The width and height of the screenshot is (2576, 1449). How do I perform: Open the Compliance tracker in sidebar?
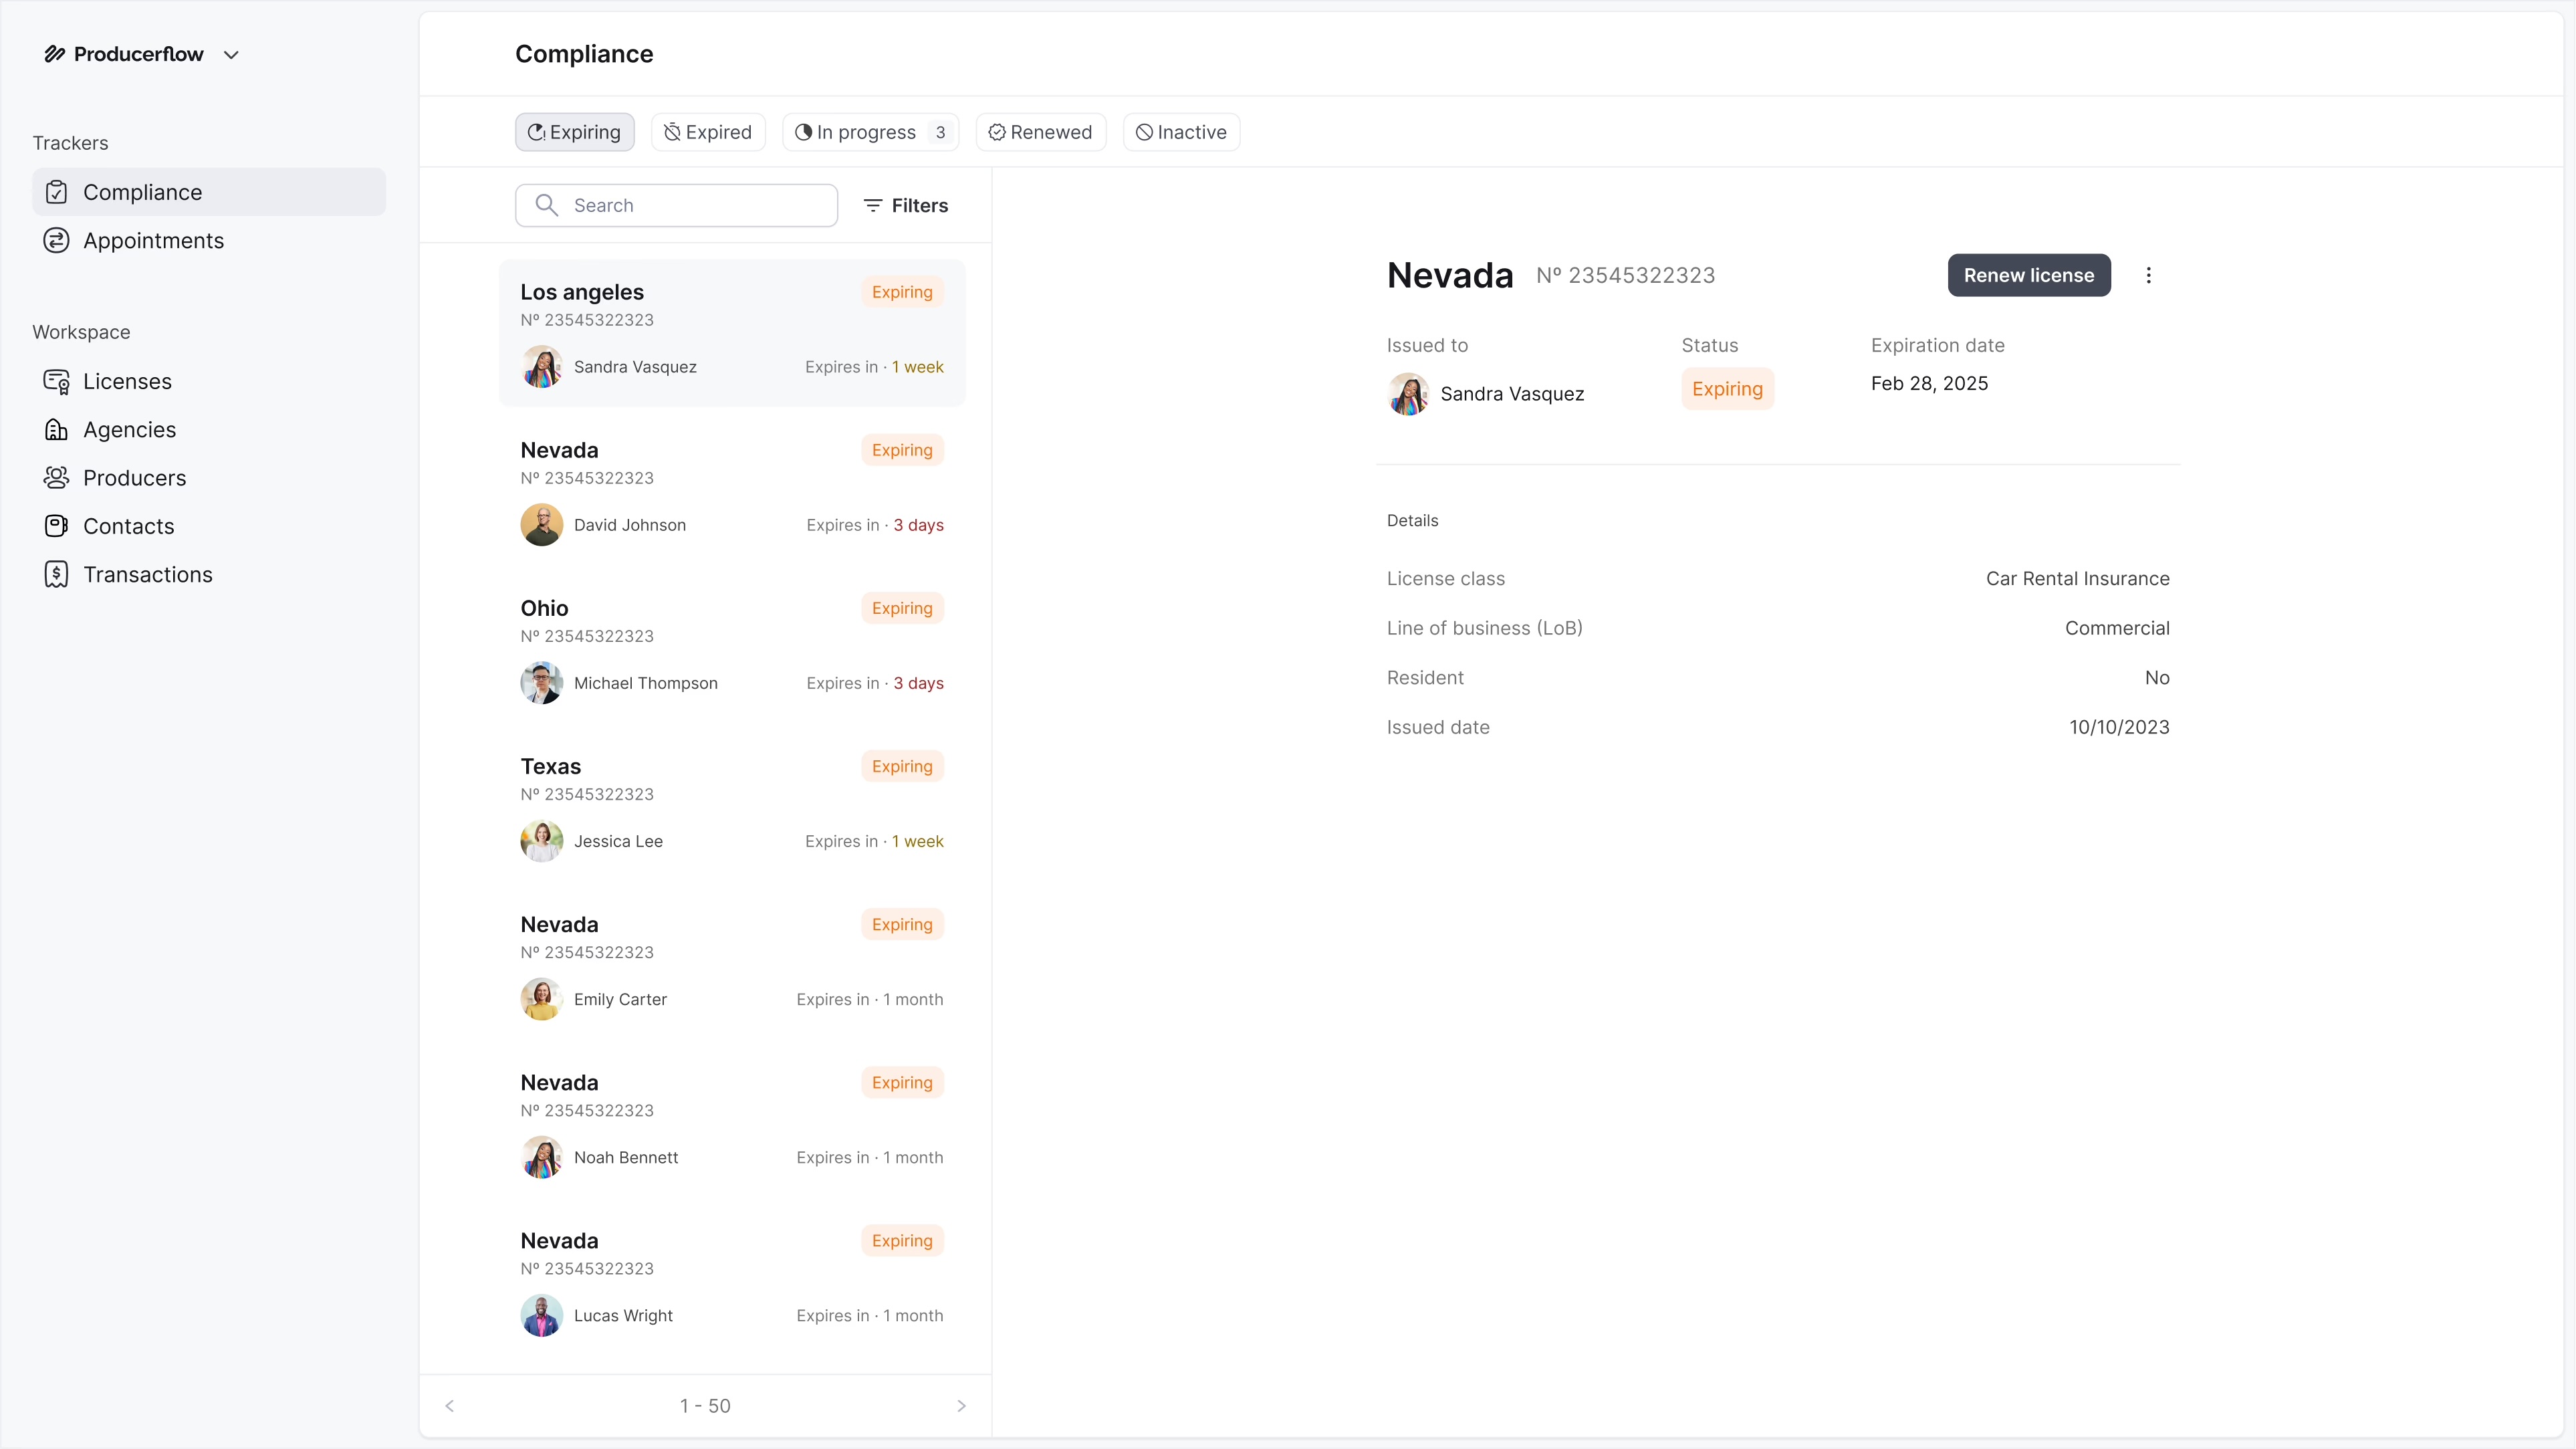(142, 192)
